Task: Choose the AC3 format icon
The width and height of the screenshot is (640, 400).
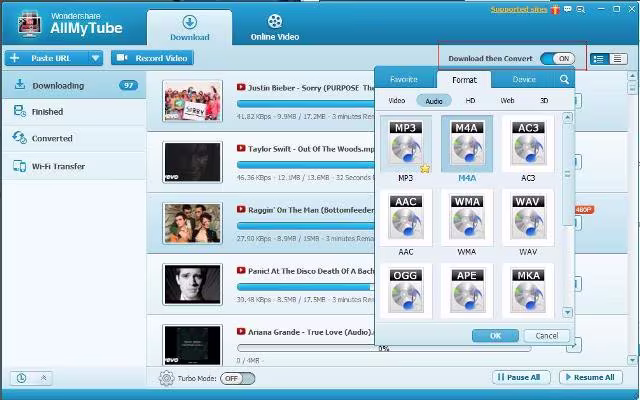Action: pyautogui.click(x=528, y=144)
